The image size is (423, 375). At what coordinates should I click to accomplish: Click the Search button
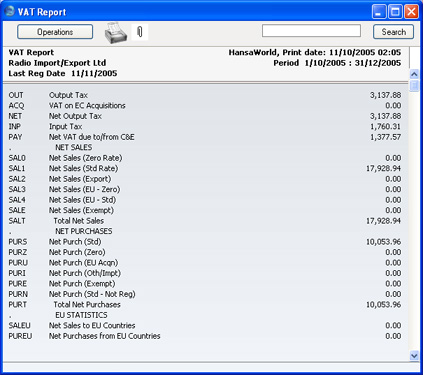click(x=393, y=32)
